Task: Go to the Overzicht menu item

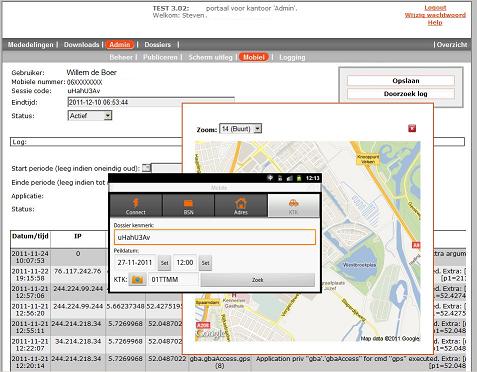Action: (452, 45)
